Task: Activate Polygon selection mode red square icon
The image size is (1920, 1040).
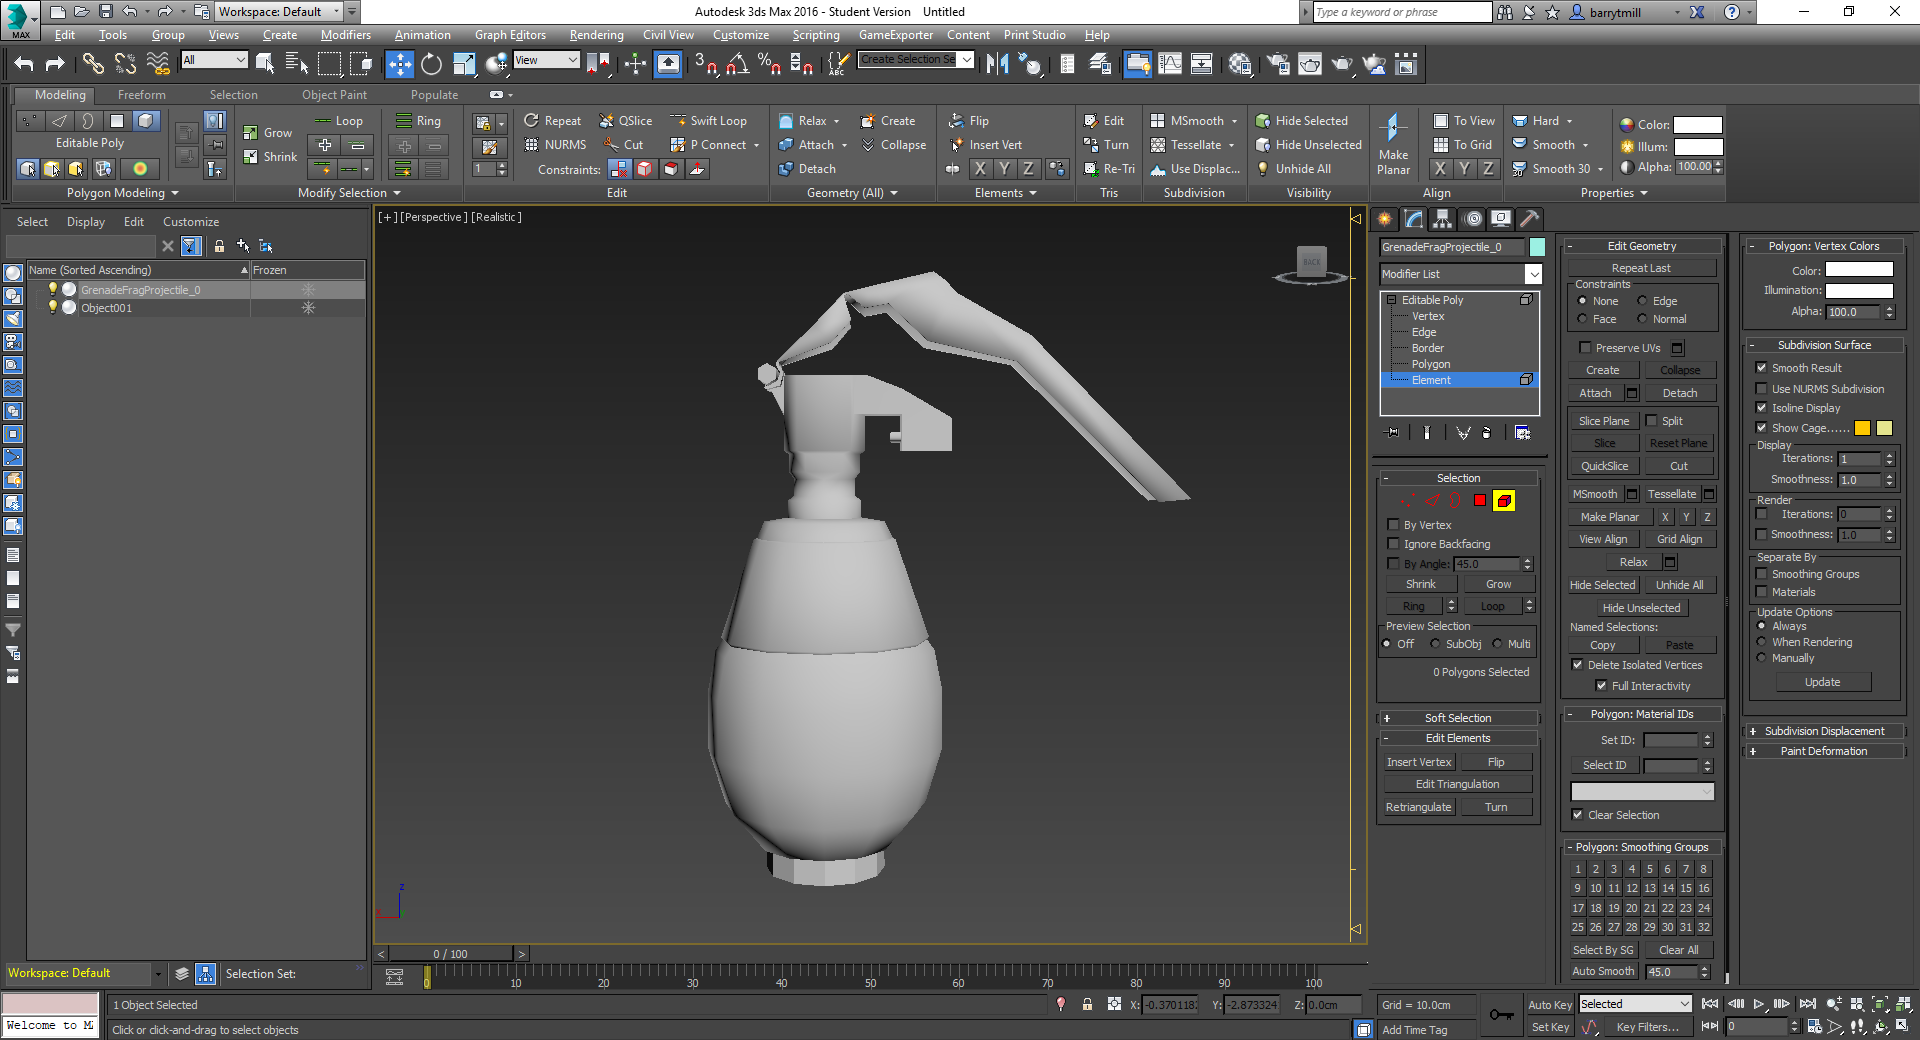Action: coord(1480,500)
